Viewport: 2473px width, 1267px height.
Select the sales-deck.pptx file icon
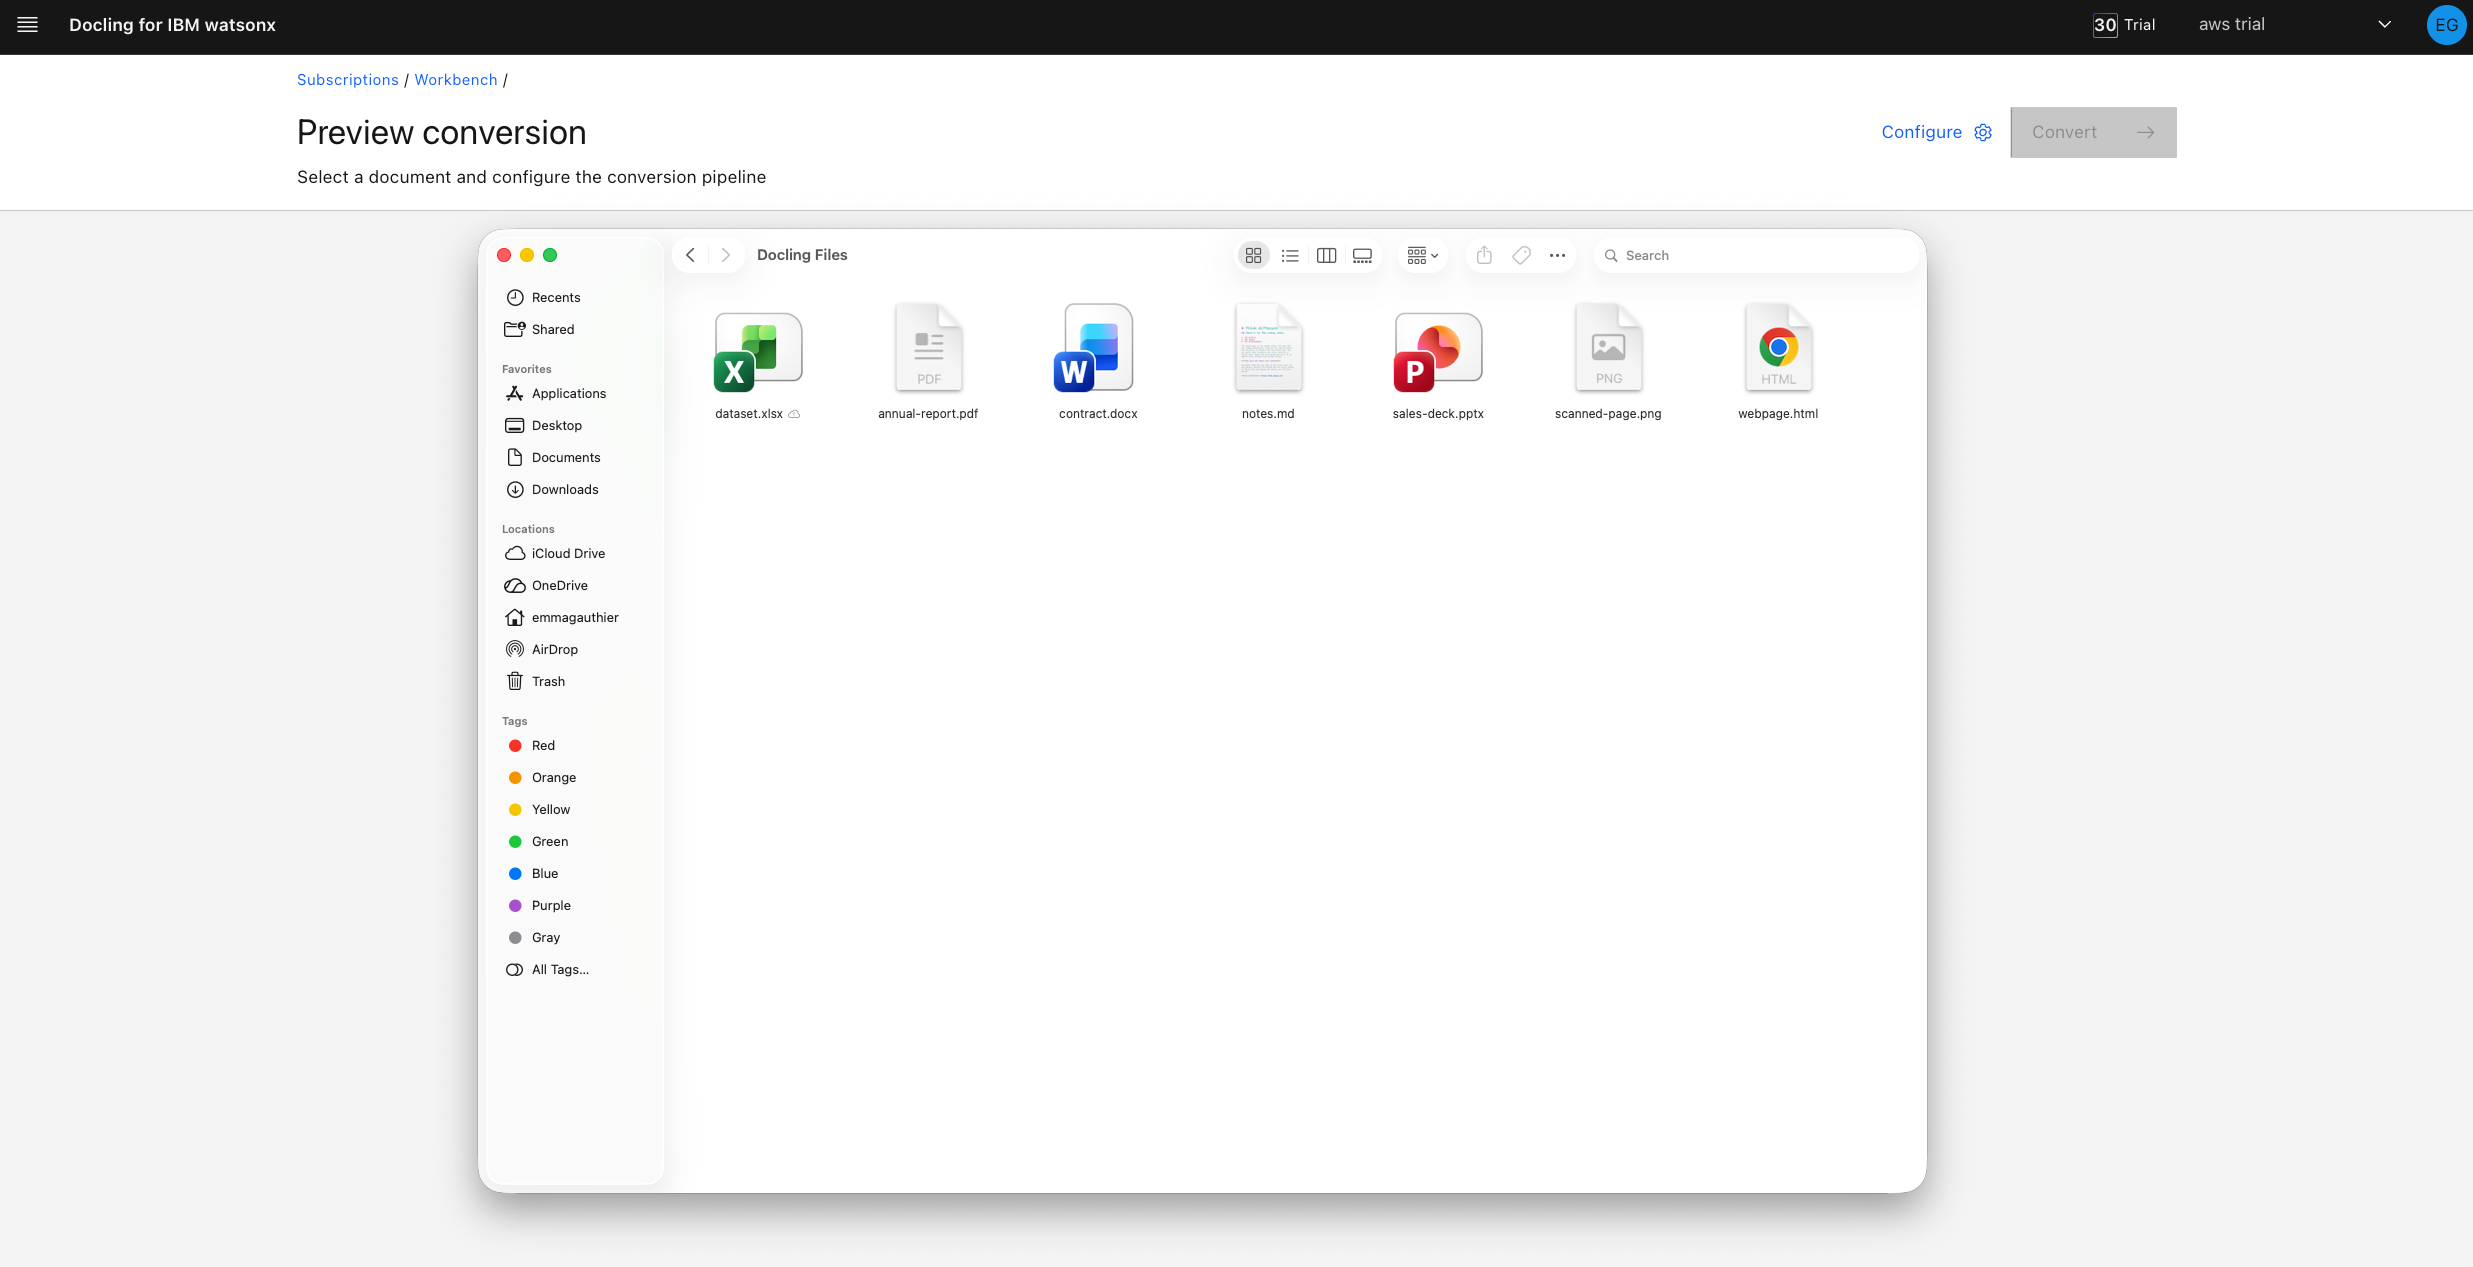click(1438, 352)
